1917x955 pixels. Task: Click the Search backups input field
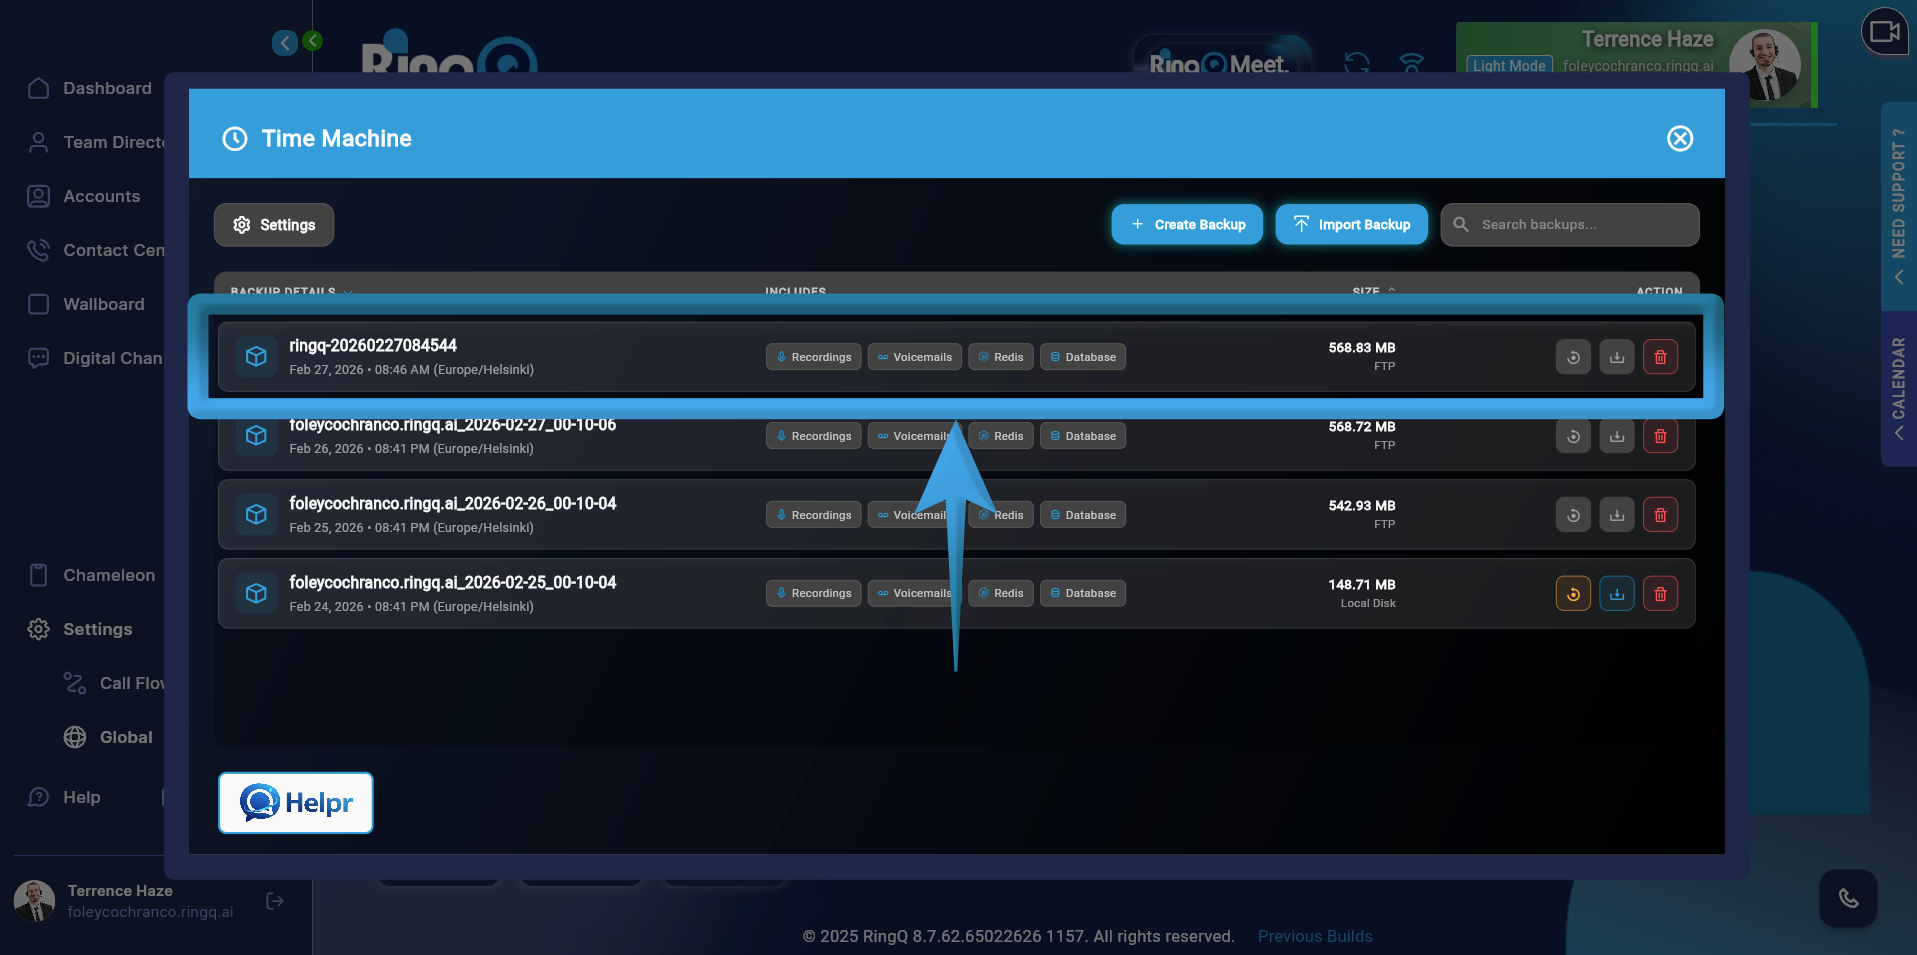pos(1569,224)
